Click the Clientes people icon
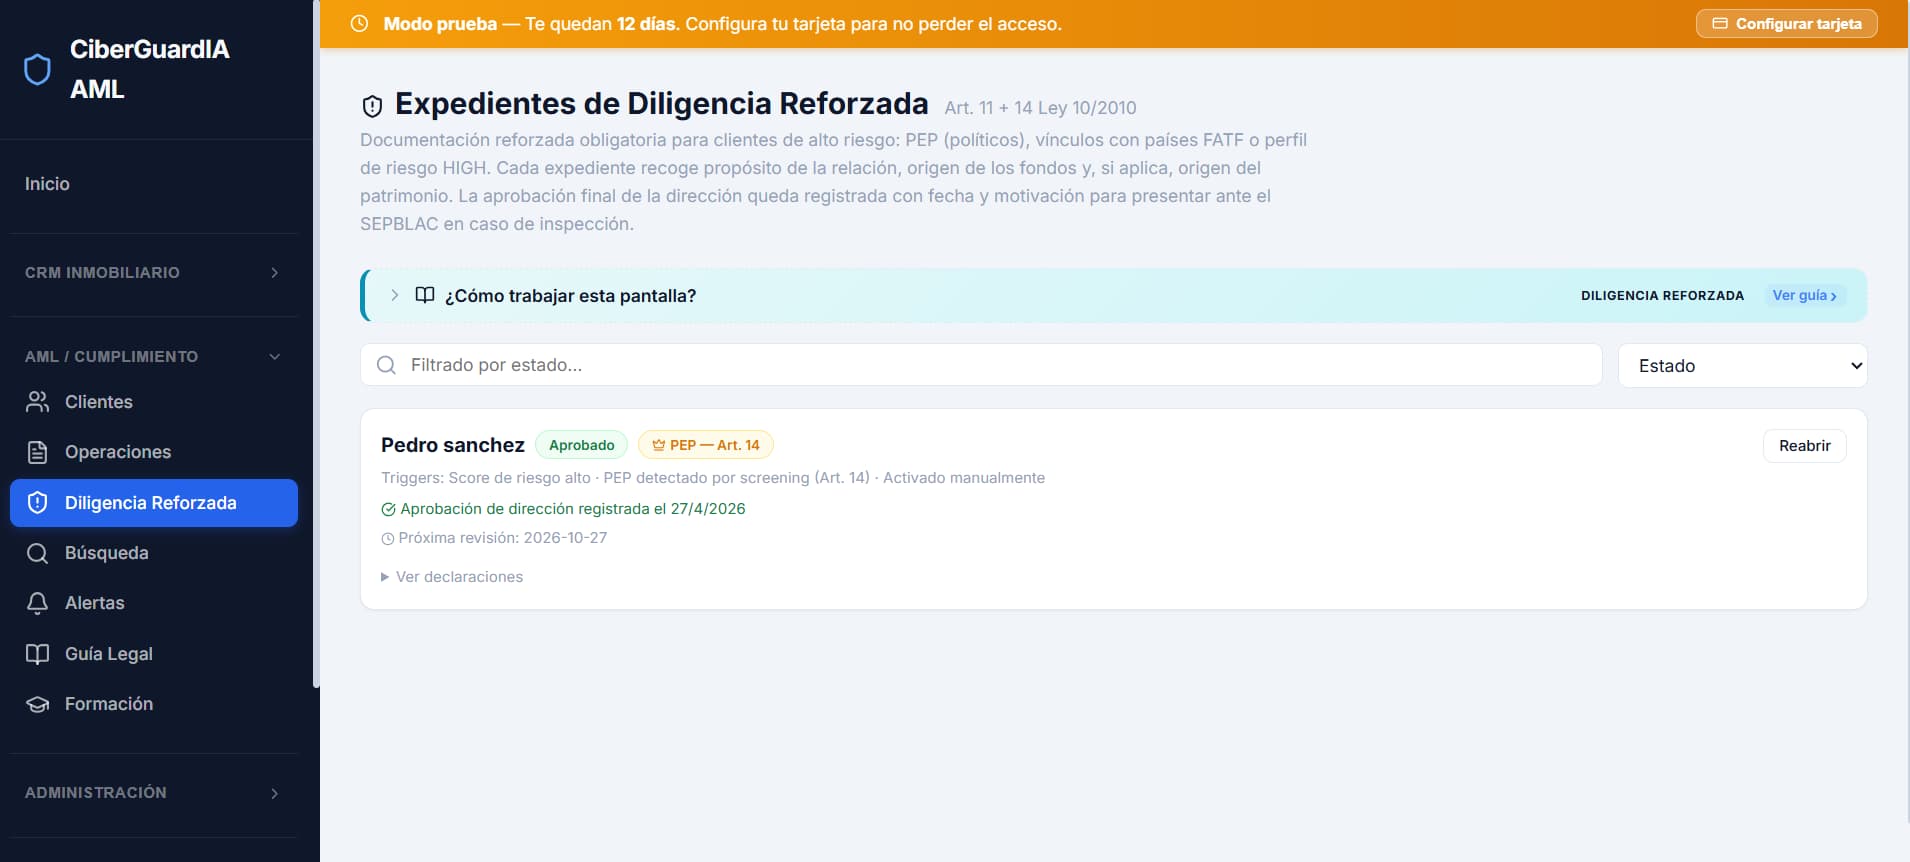1910x862 pixels. click(37, 402)
